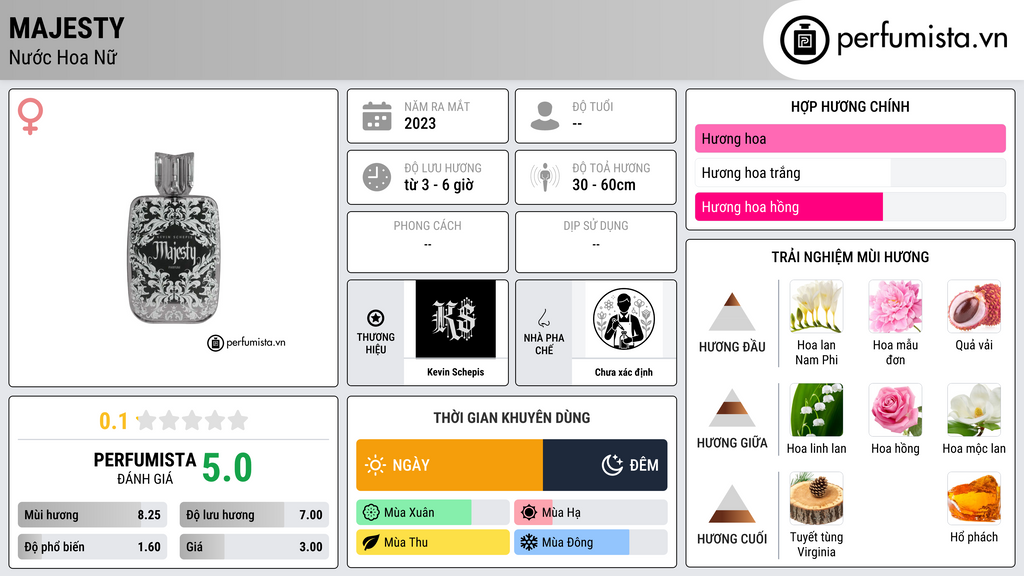
Task: Click the Thời gian khuyên dùng heading
Action: [x=512, y=417]
